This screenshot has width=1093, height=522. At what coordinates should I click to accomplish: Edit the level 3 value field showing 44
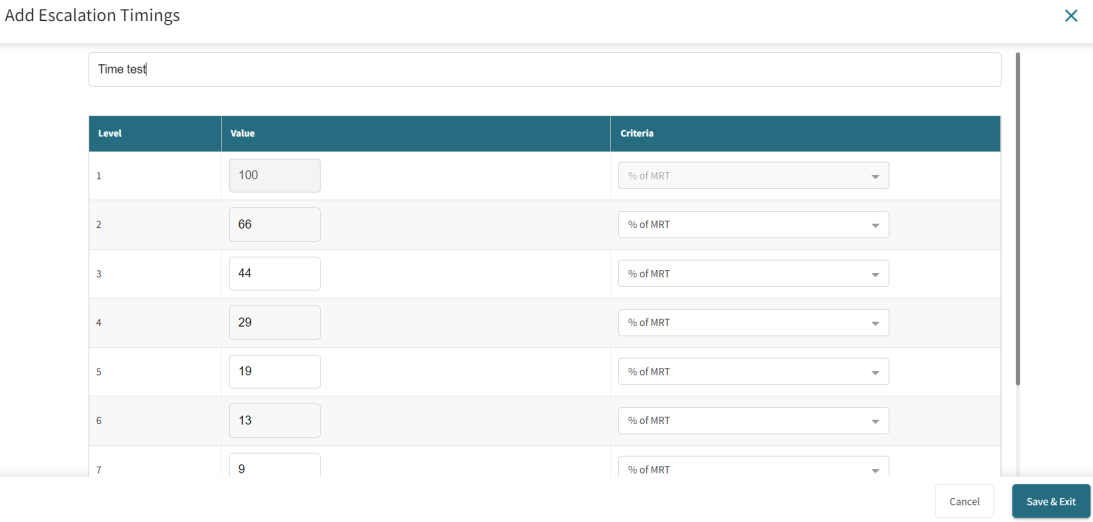click(275, 274)
